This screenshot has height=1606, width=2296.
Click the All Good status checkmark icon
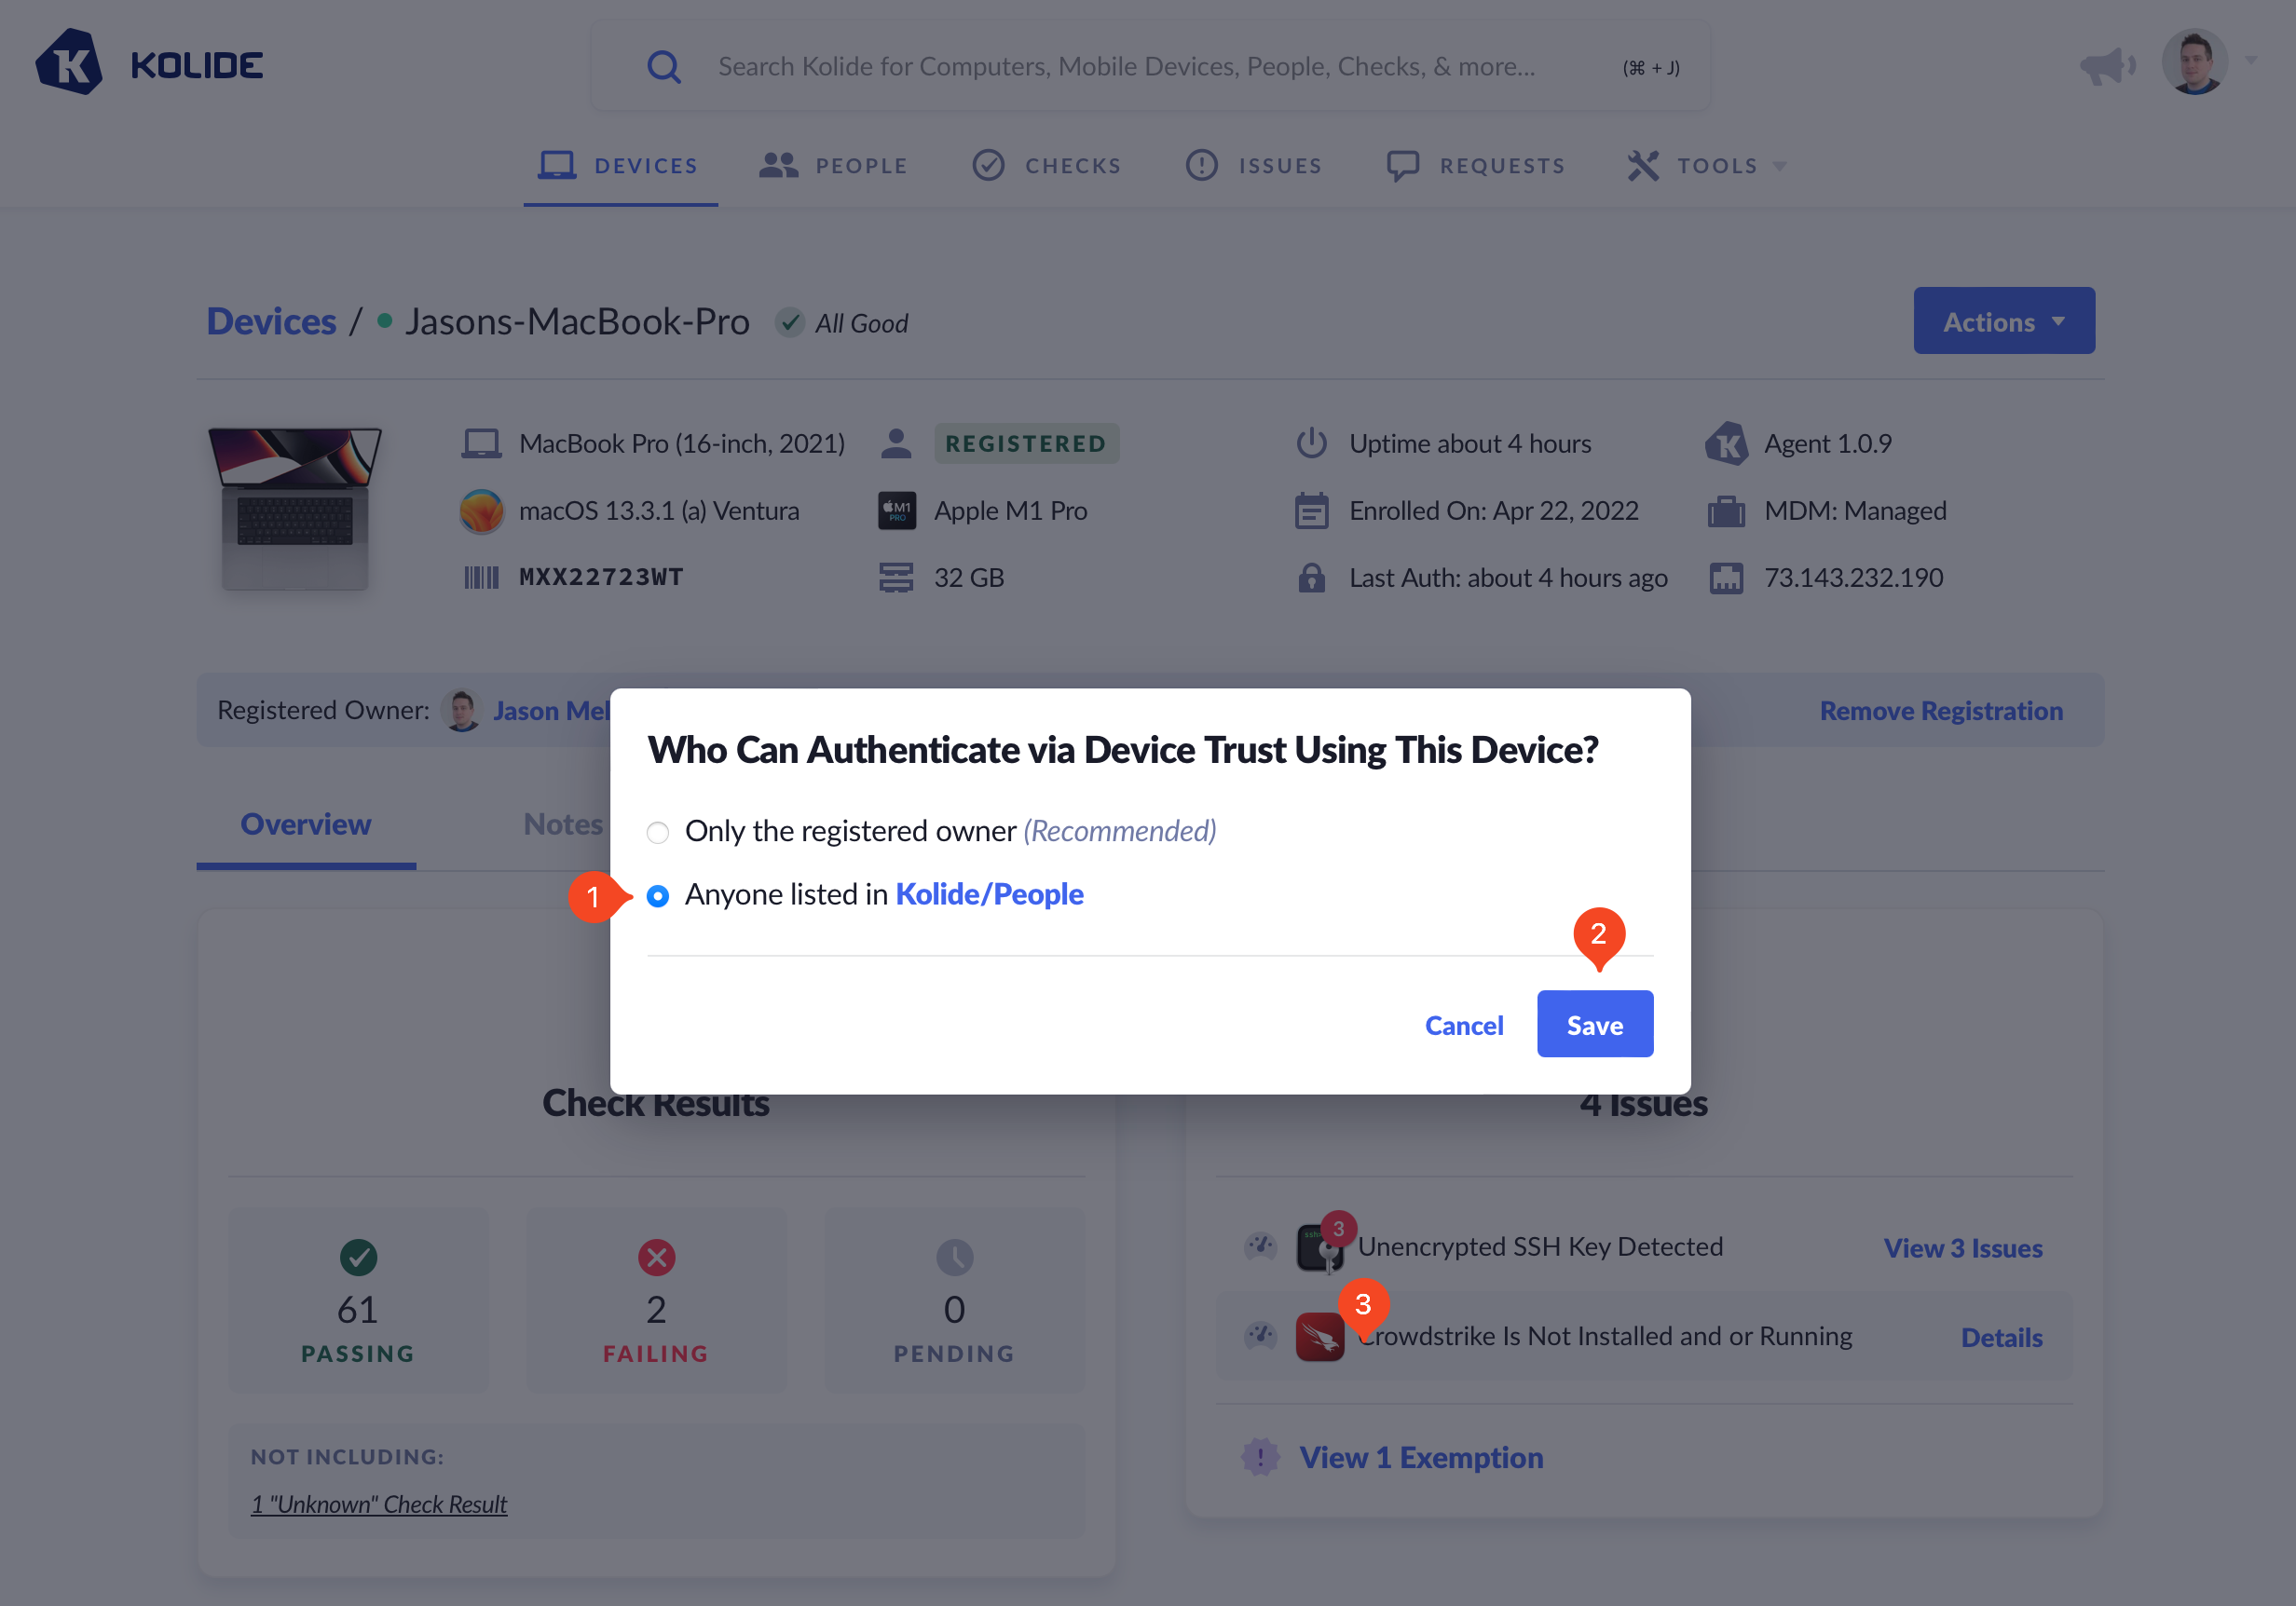tap(789, 323)
